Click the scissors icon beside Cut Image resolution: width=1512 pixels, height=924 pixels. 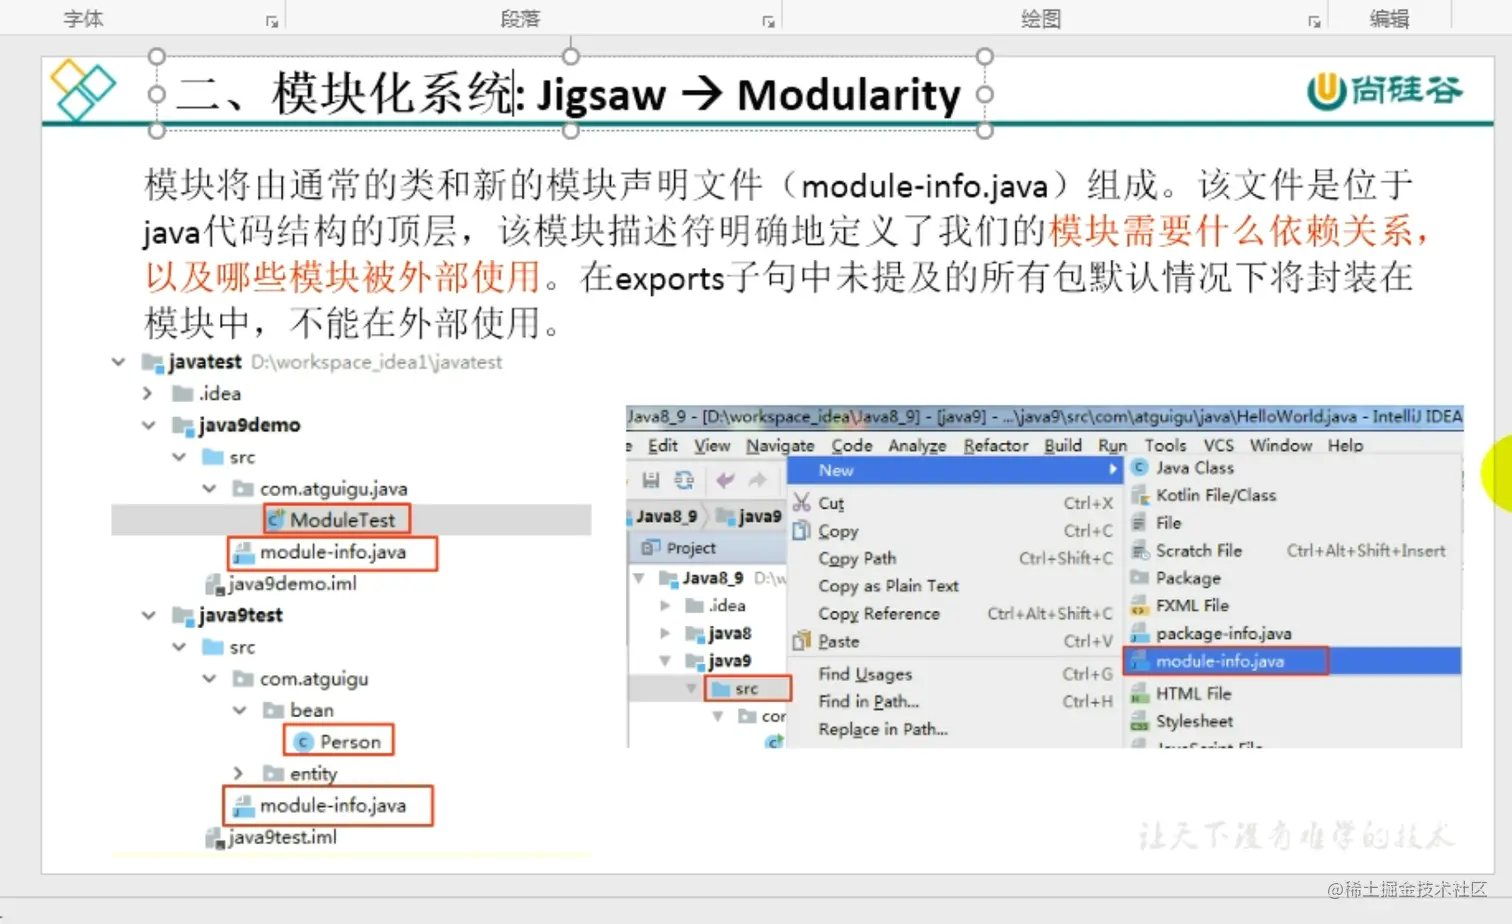pos(802,502)
